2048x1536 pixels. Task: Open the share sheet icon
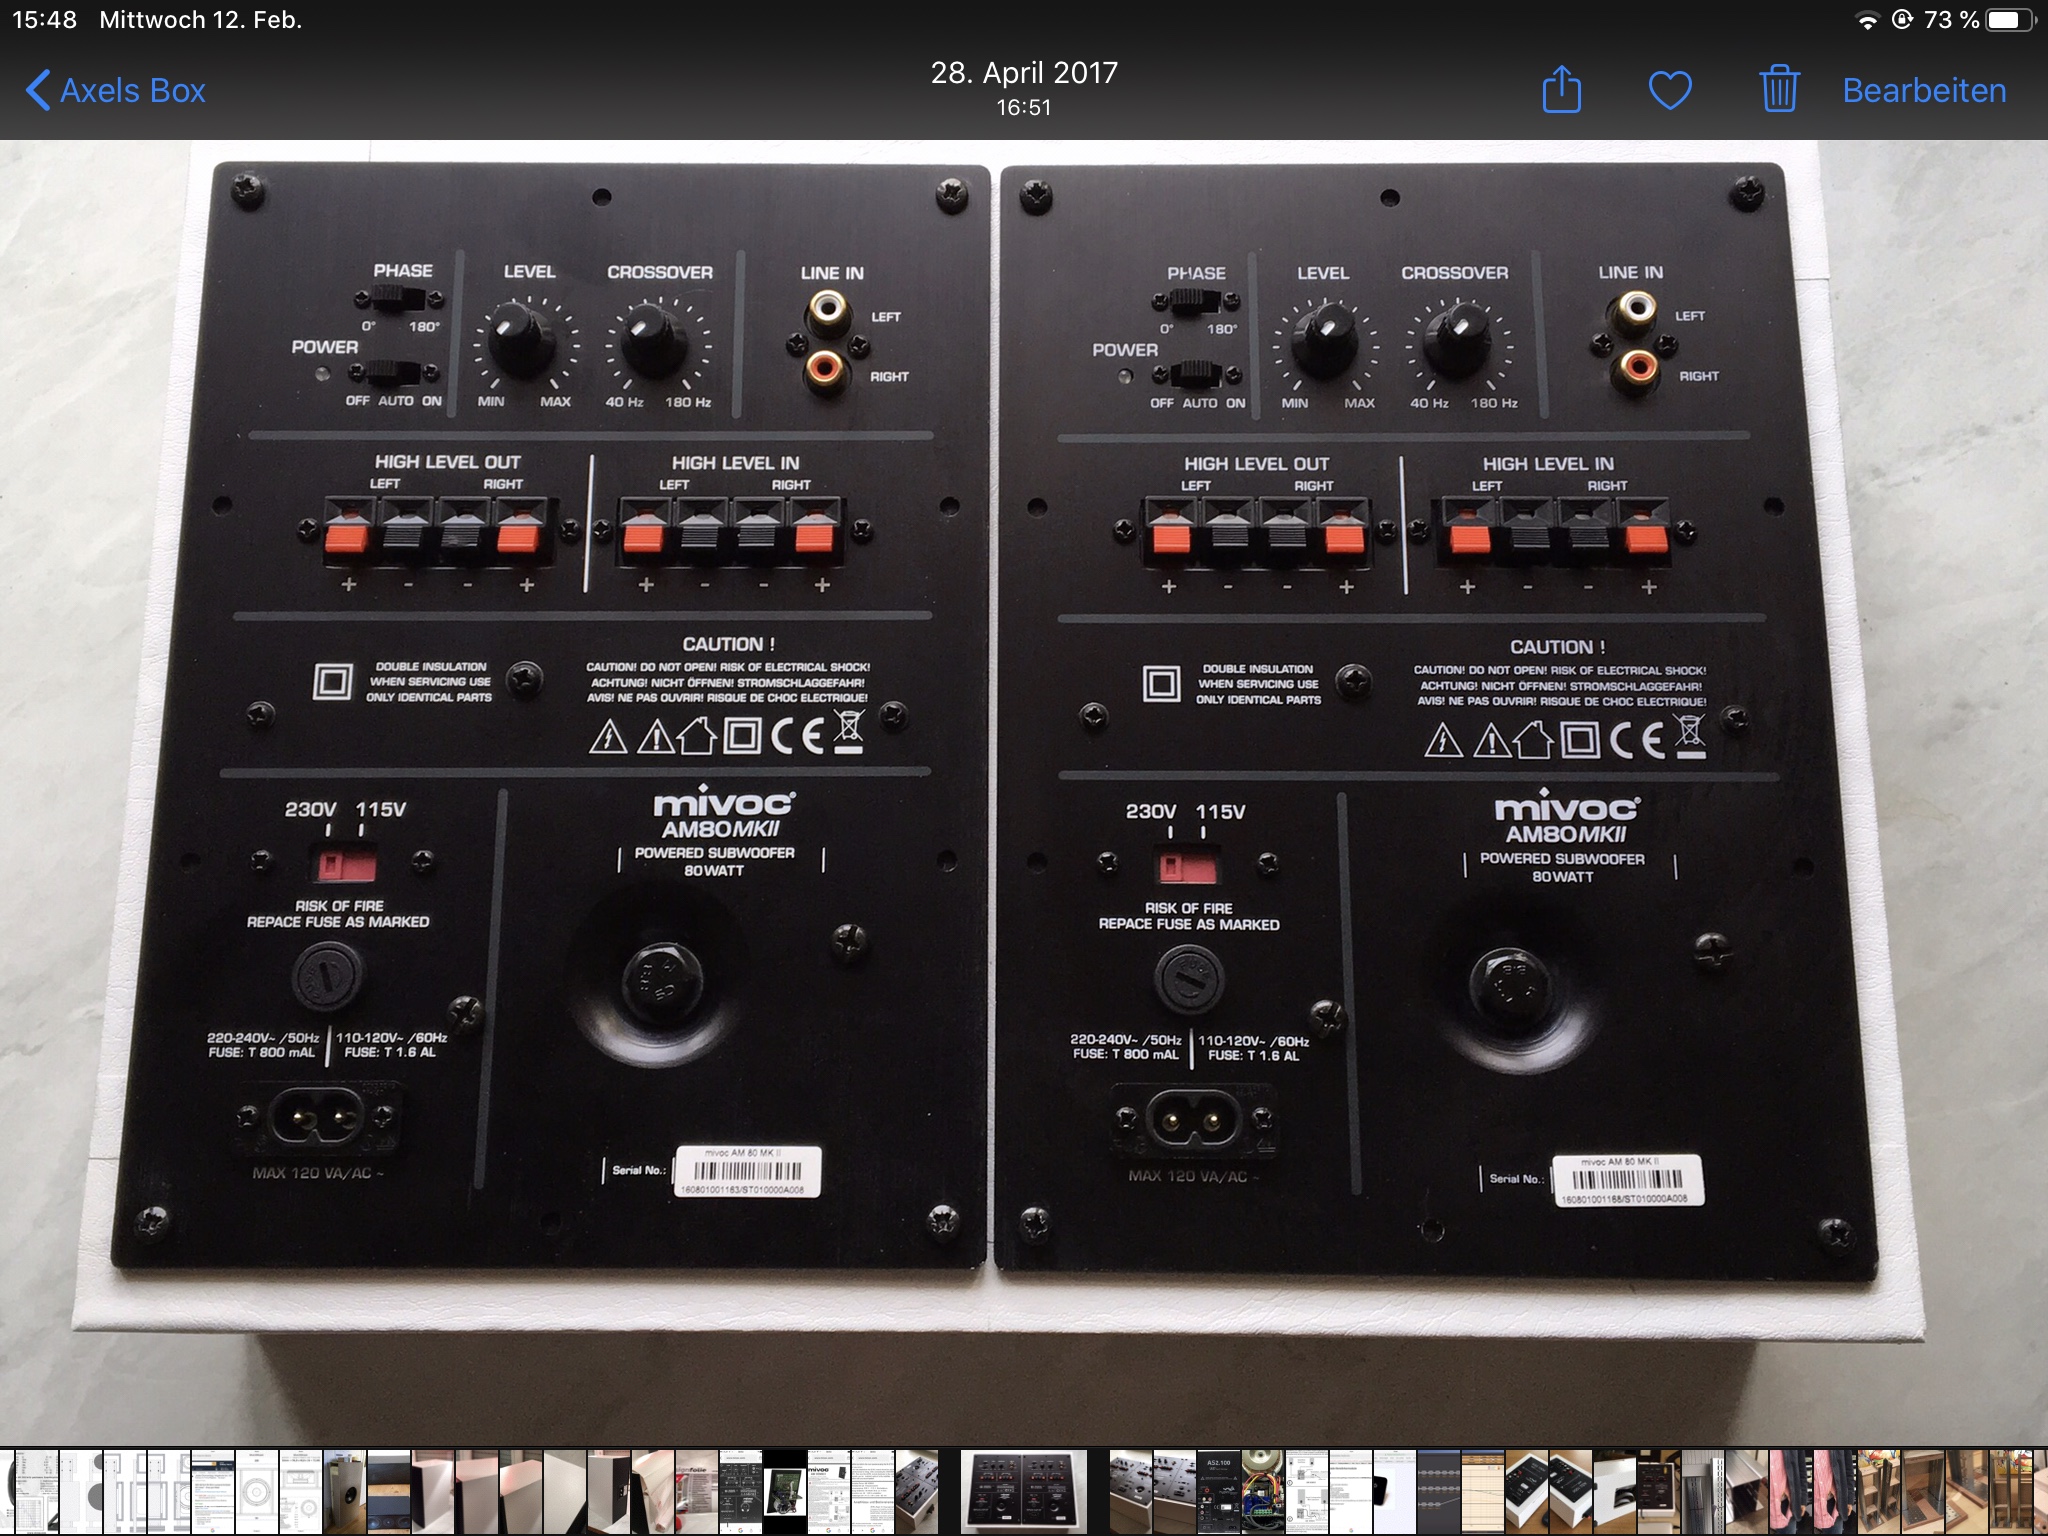point(1561,89)
